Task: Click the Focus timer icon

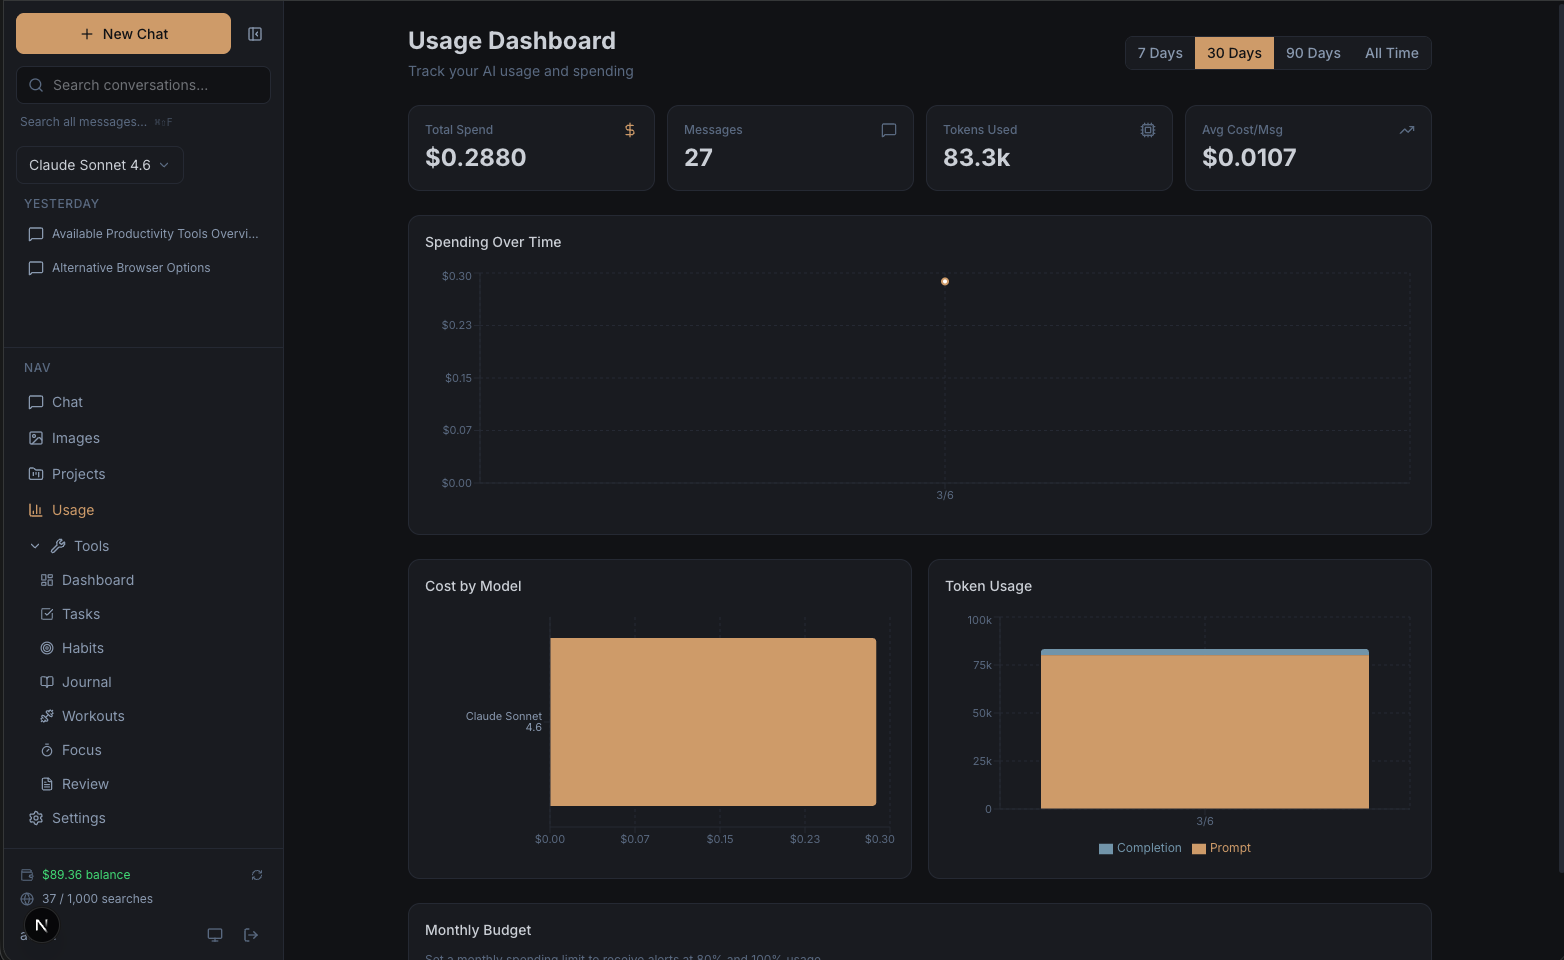Action: [x=46, y=750]
